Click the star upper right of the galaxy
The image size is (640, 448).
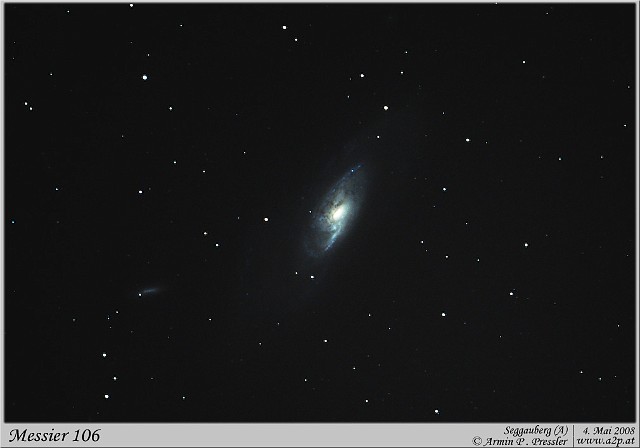[467, 141]
